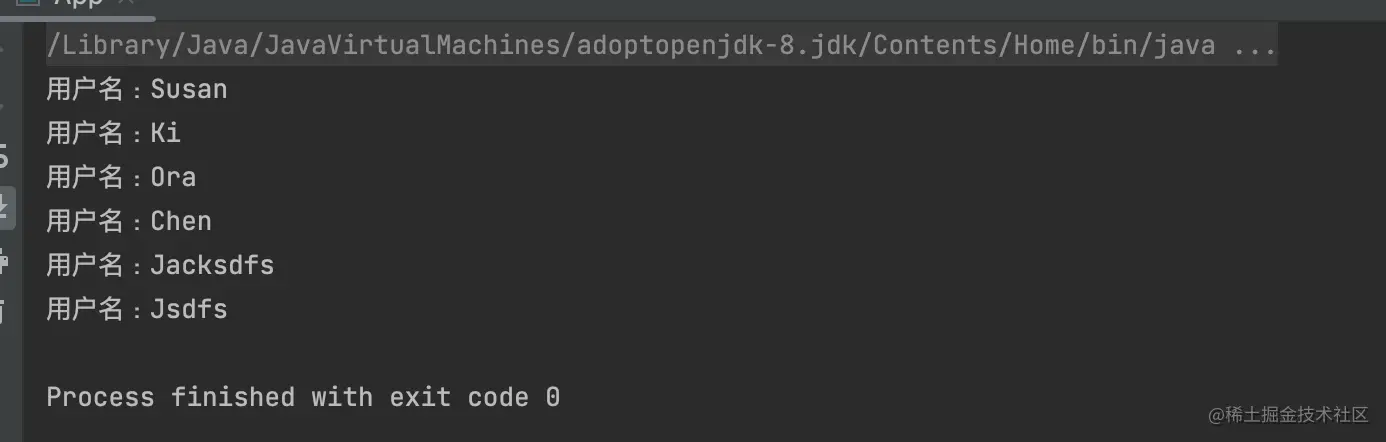Click the down-arrow icon at gutter top
1386x442 pixels.
coord(4,104)
